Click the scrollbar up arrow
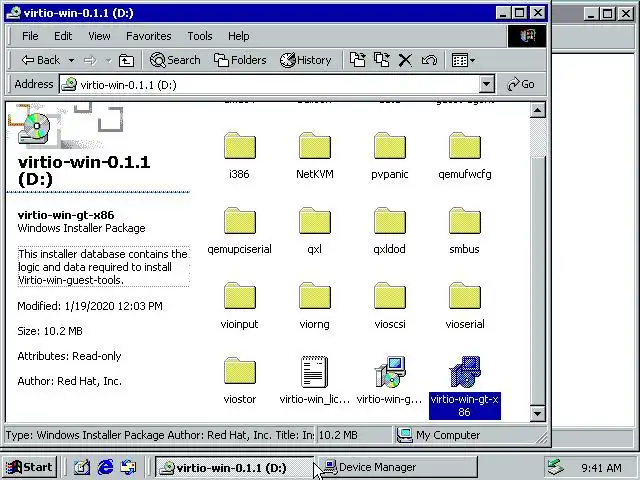 [x=538, y=110]
